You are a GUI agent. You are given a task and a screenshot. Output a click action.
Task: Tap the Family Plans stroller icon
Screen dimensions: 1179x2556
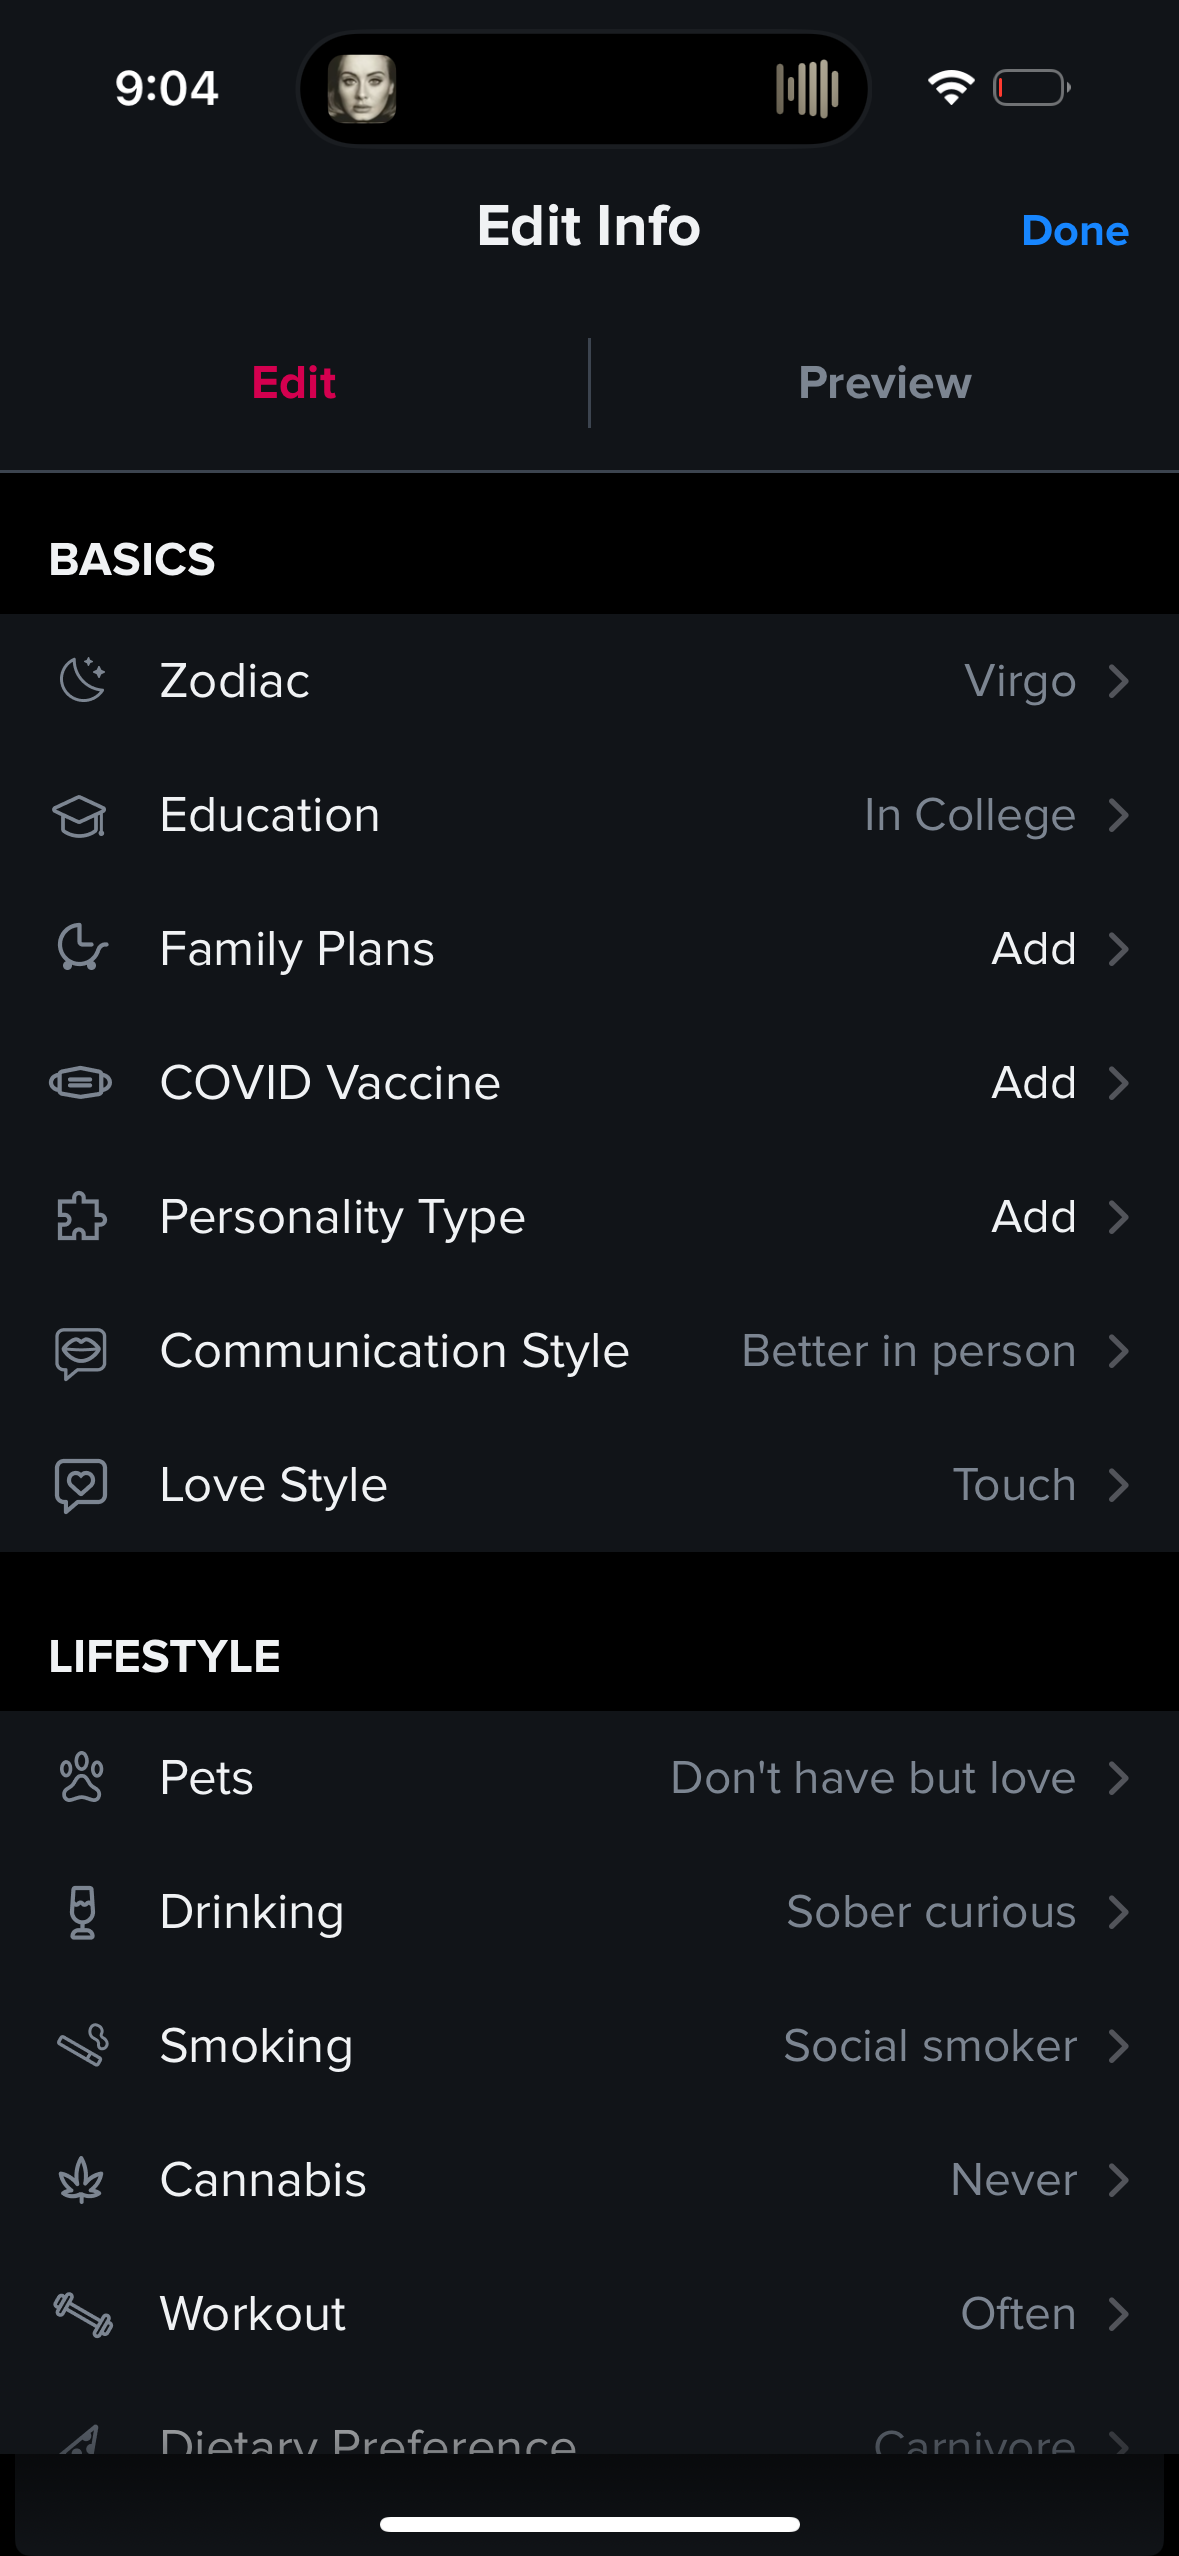coord(82,949)
